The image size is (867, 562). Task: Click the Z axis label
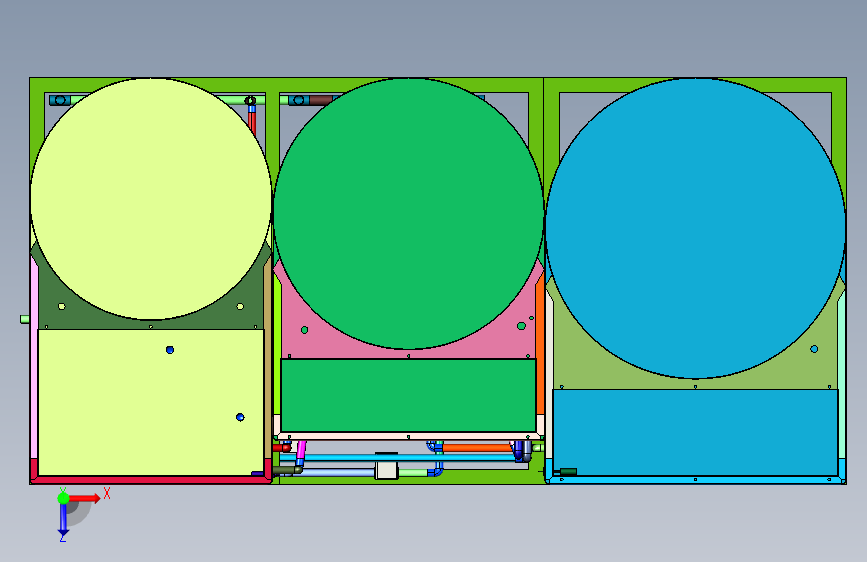coord(63,538)
